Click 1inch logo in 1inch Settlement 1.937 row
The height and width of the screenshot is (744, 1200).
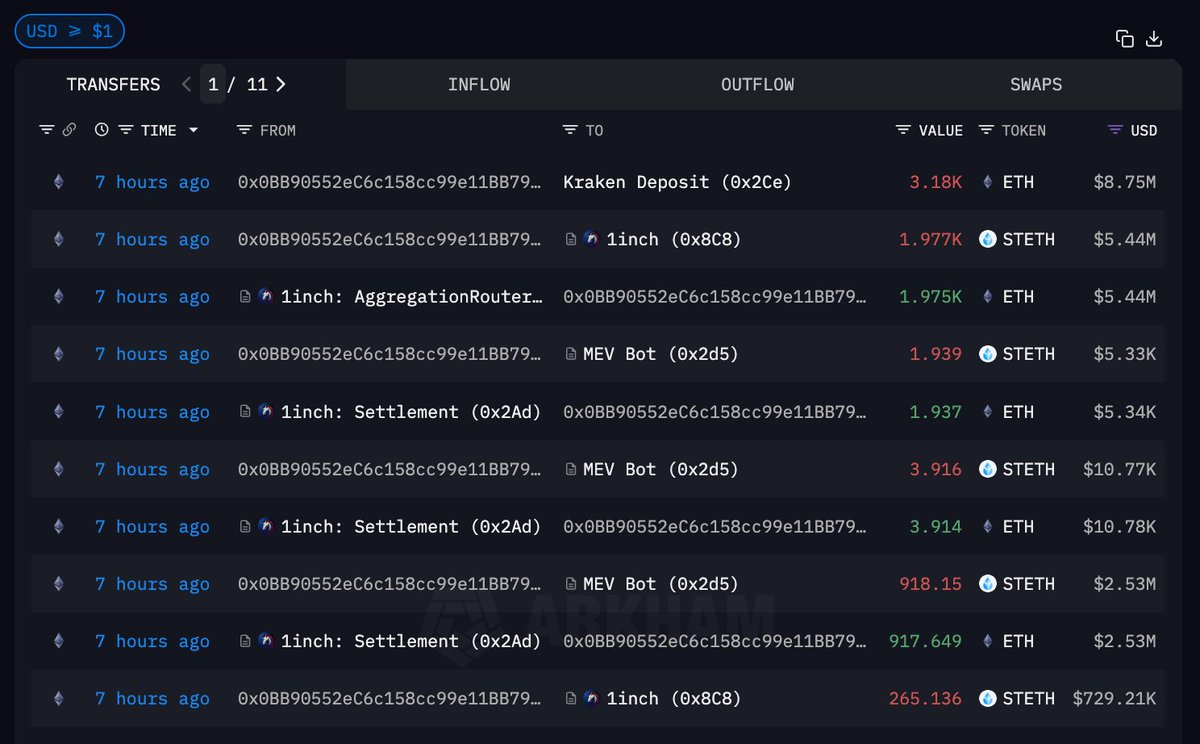[x=265, y=412]
